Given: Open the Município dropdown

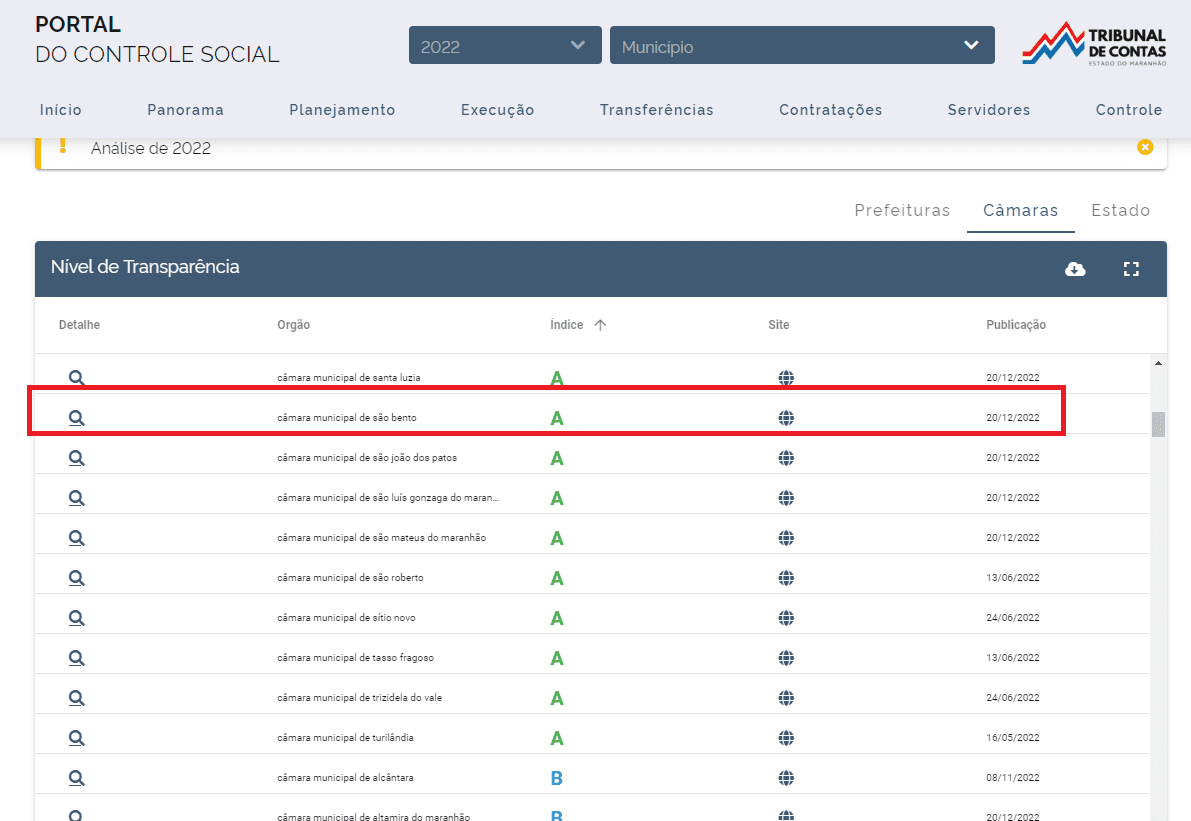Looking at the screenshot, I should click(x=802, y=46).
